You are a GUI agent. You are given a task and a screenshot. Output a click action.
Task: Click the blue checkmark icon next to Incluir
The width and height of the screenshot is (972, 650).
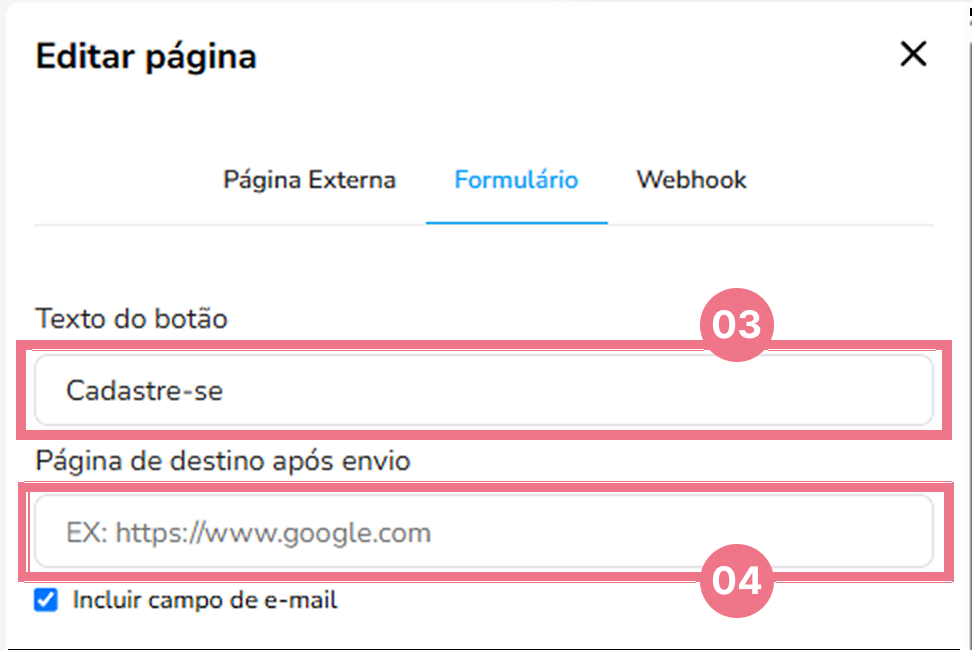click(x=46, y=600)
